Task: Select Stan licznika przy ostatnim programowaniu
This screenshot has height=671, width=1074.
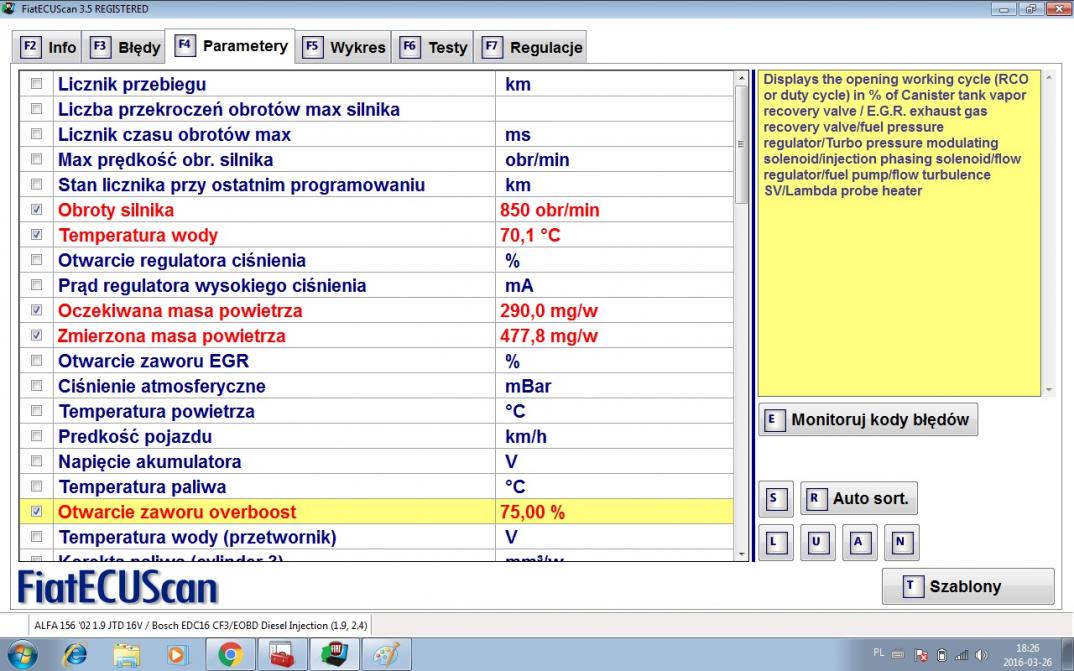Action: [x=376, y=184]
